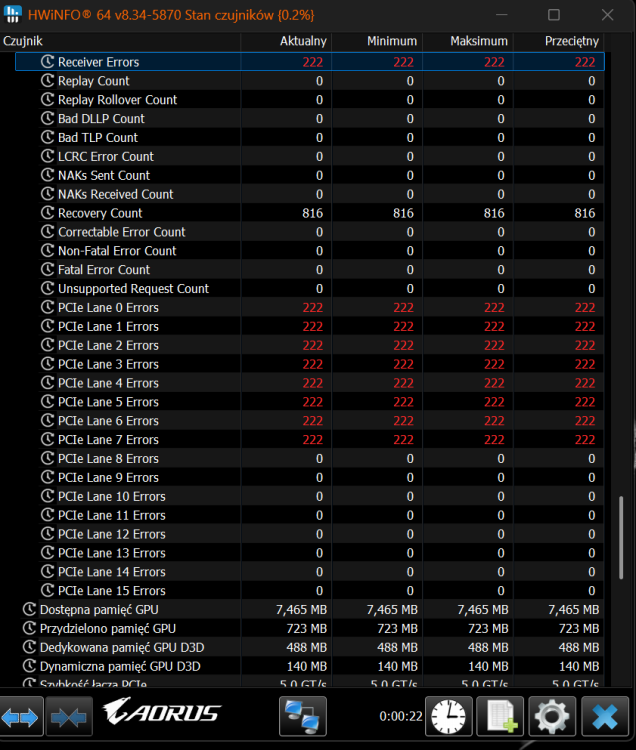Screen dimensions: 636x750
Task: Maximize the HWiNFO sensor window
Action: (554, 15)
